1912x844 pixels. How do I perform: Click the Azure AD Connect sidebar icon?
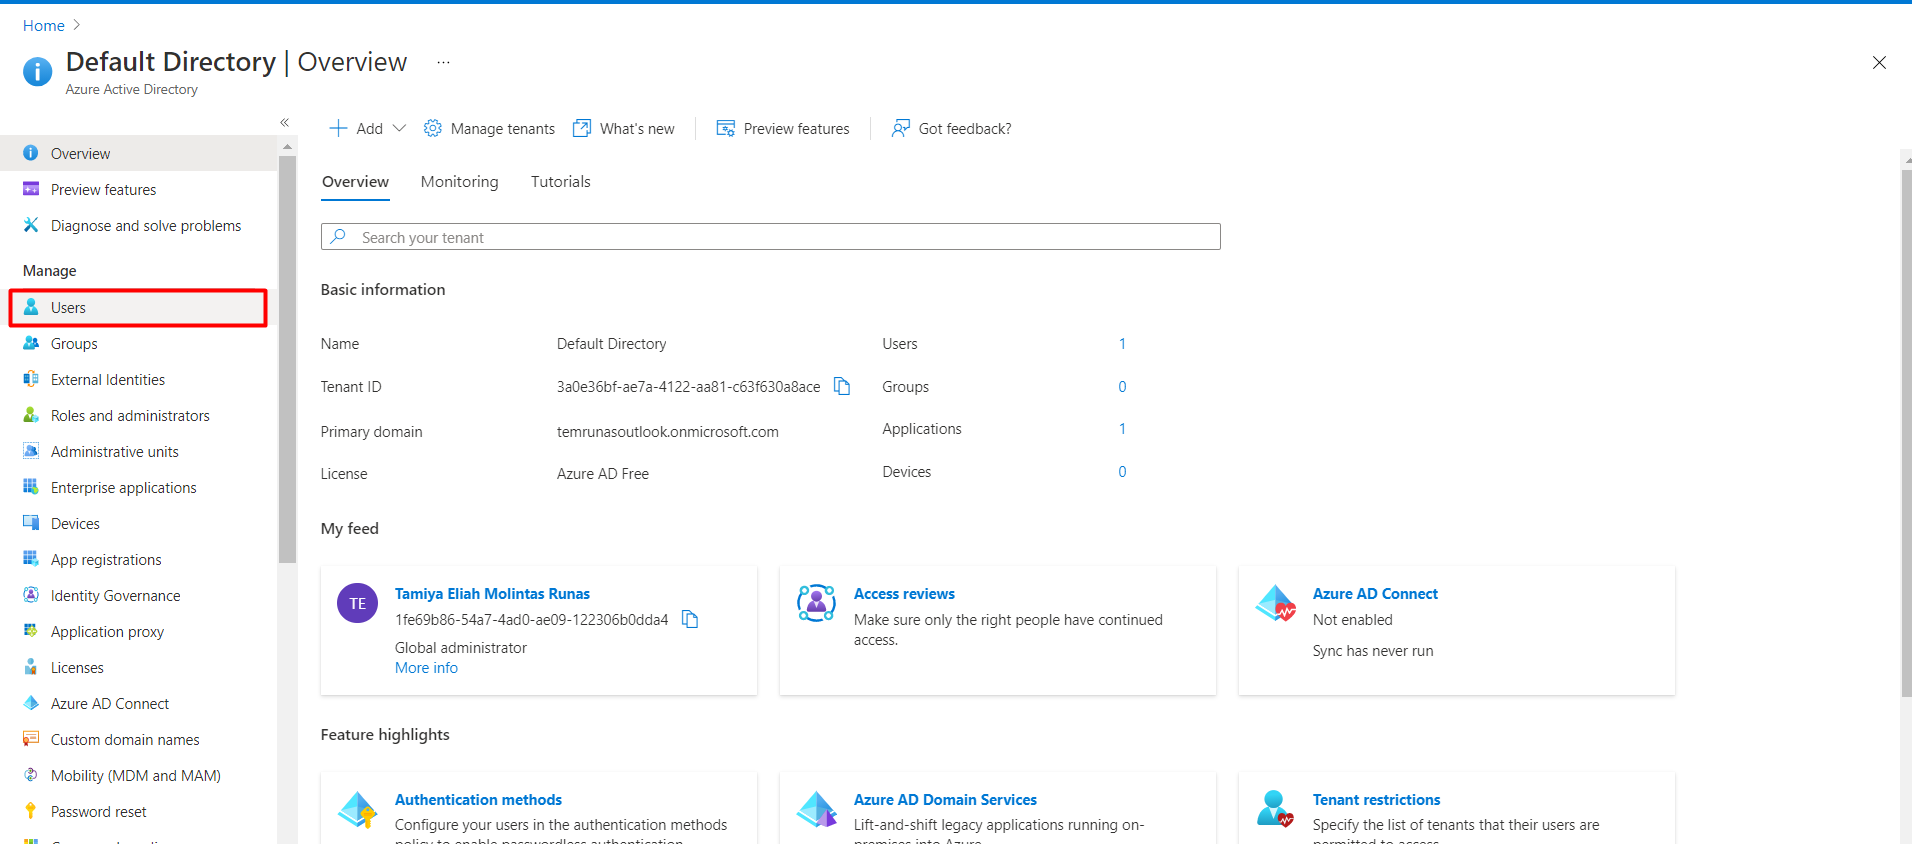tap(31, 703)
